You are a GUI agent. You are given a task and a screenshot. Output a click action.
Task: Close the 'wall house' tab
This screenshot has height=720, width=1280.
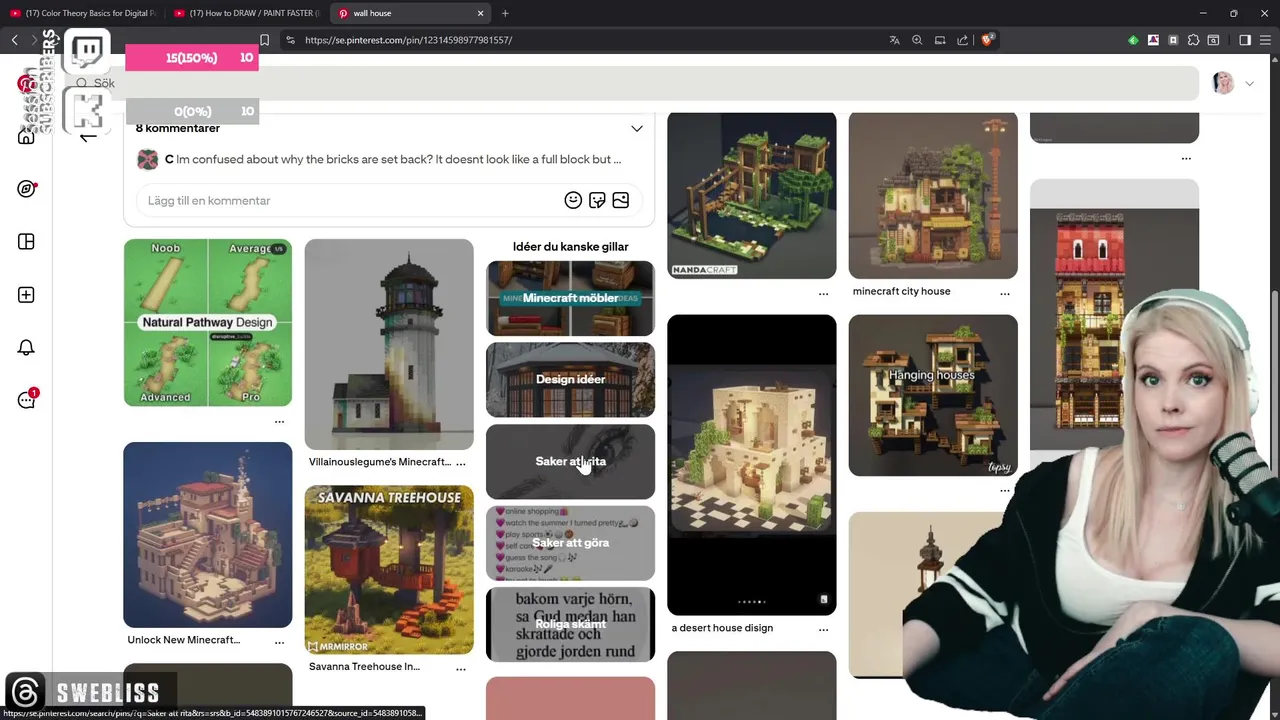tap(480, 13)
